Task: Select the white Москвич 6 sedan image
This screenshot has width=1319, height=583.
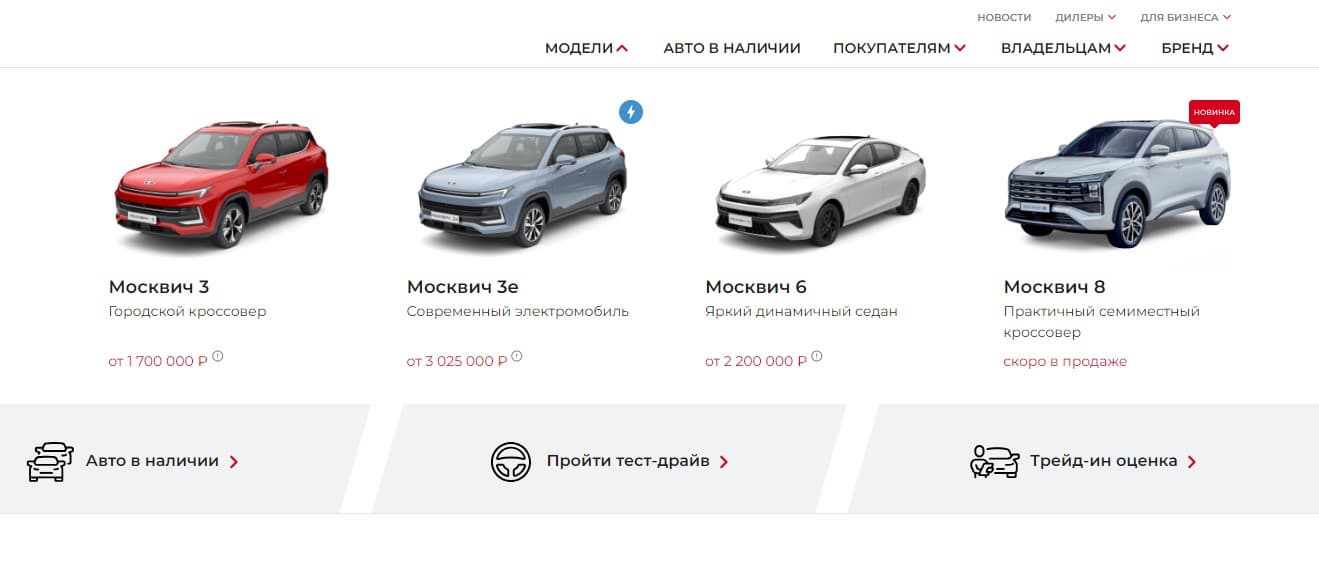Action: click(x=820, y=190)
